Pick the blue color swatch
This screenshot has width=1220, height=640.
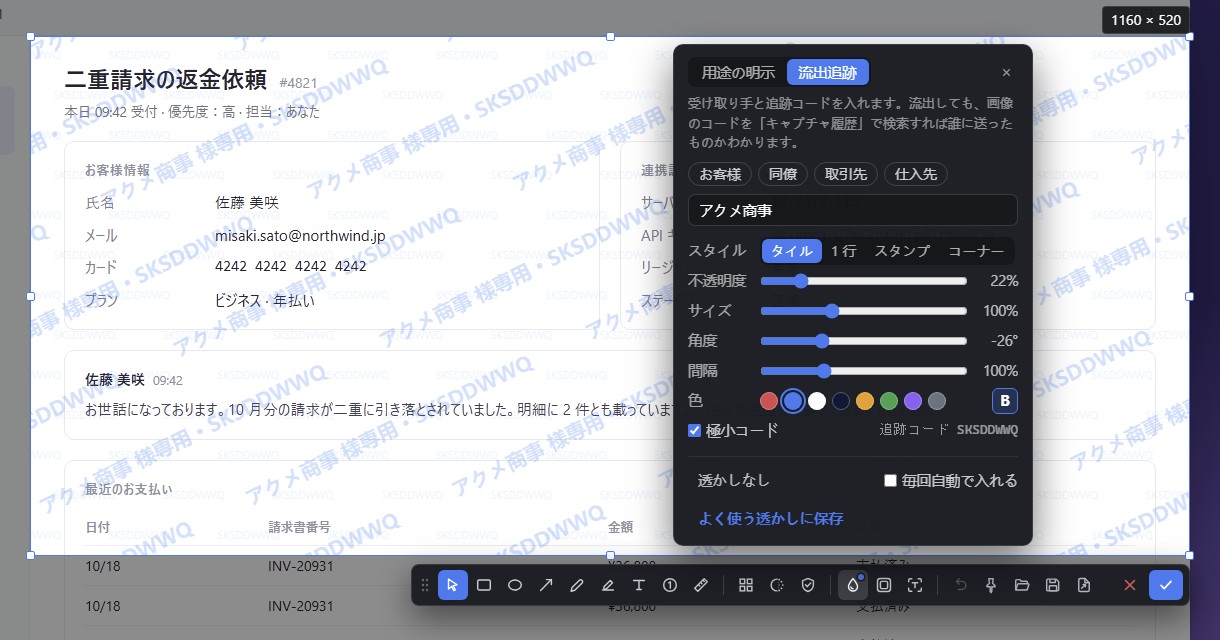pos(793,401)
